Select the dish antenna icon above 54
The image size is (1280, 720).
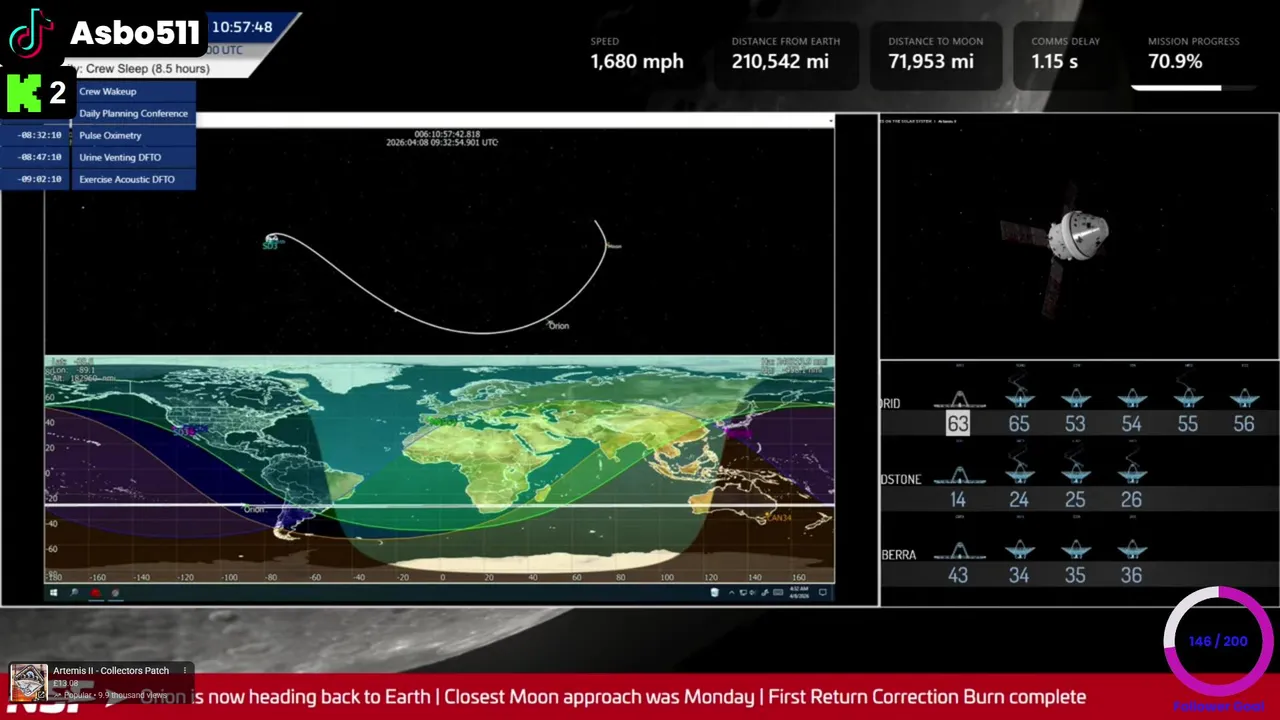pyautogui.click(x=1131, y=397)
